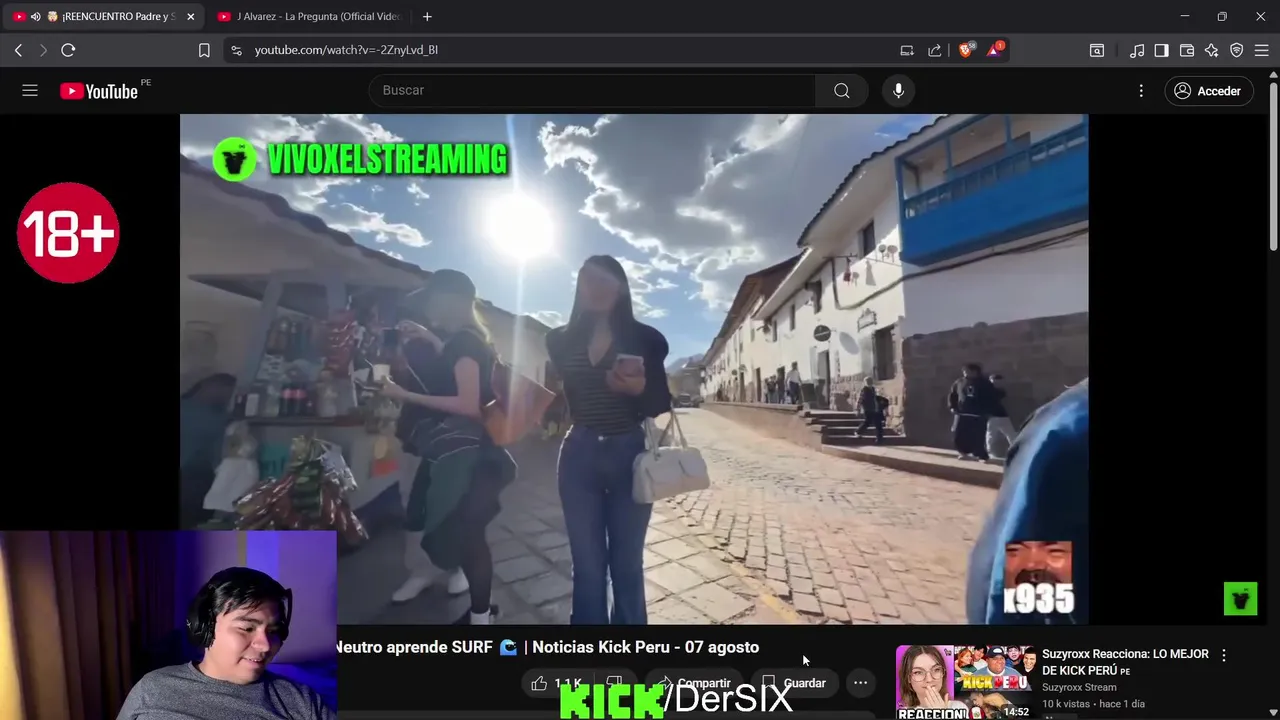Screen dimensions: 1280x720
Task: Start voice search with microphone
Action: [898, 90]
